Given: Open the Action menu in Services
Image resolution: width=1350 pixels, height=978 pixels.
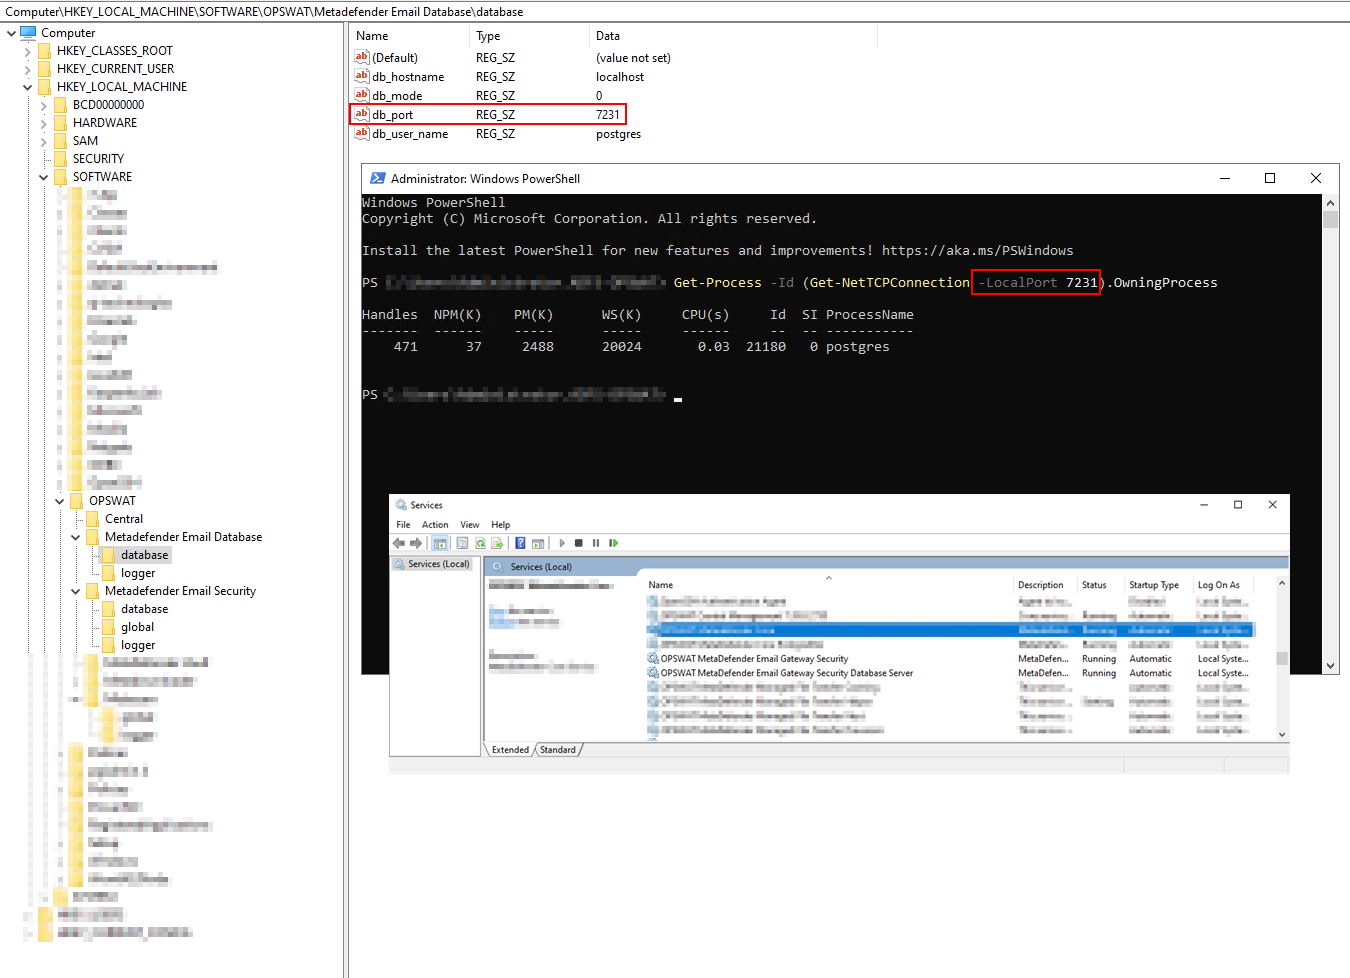Looking at the screenshot, I should (x=435, y=525).
